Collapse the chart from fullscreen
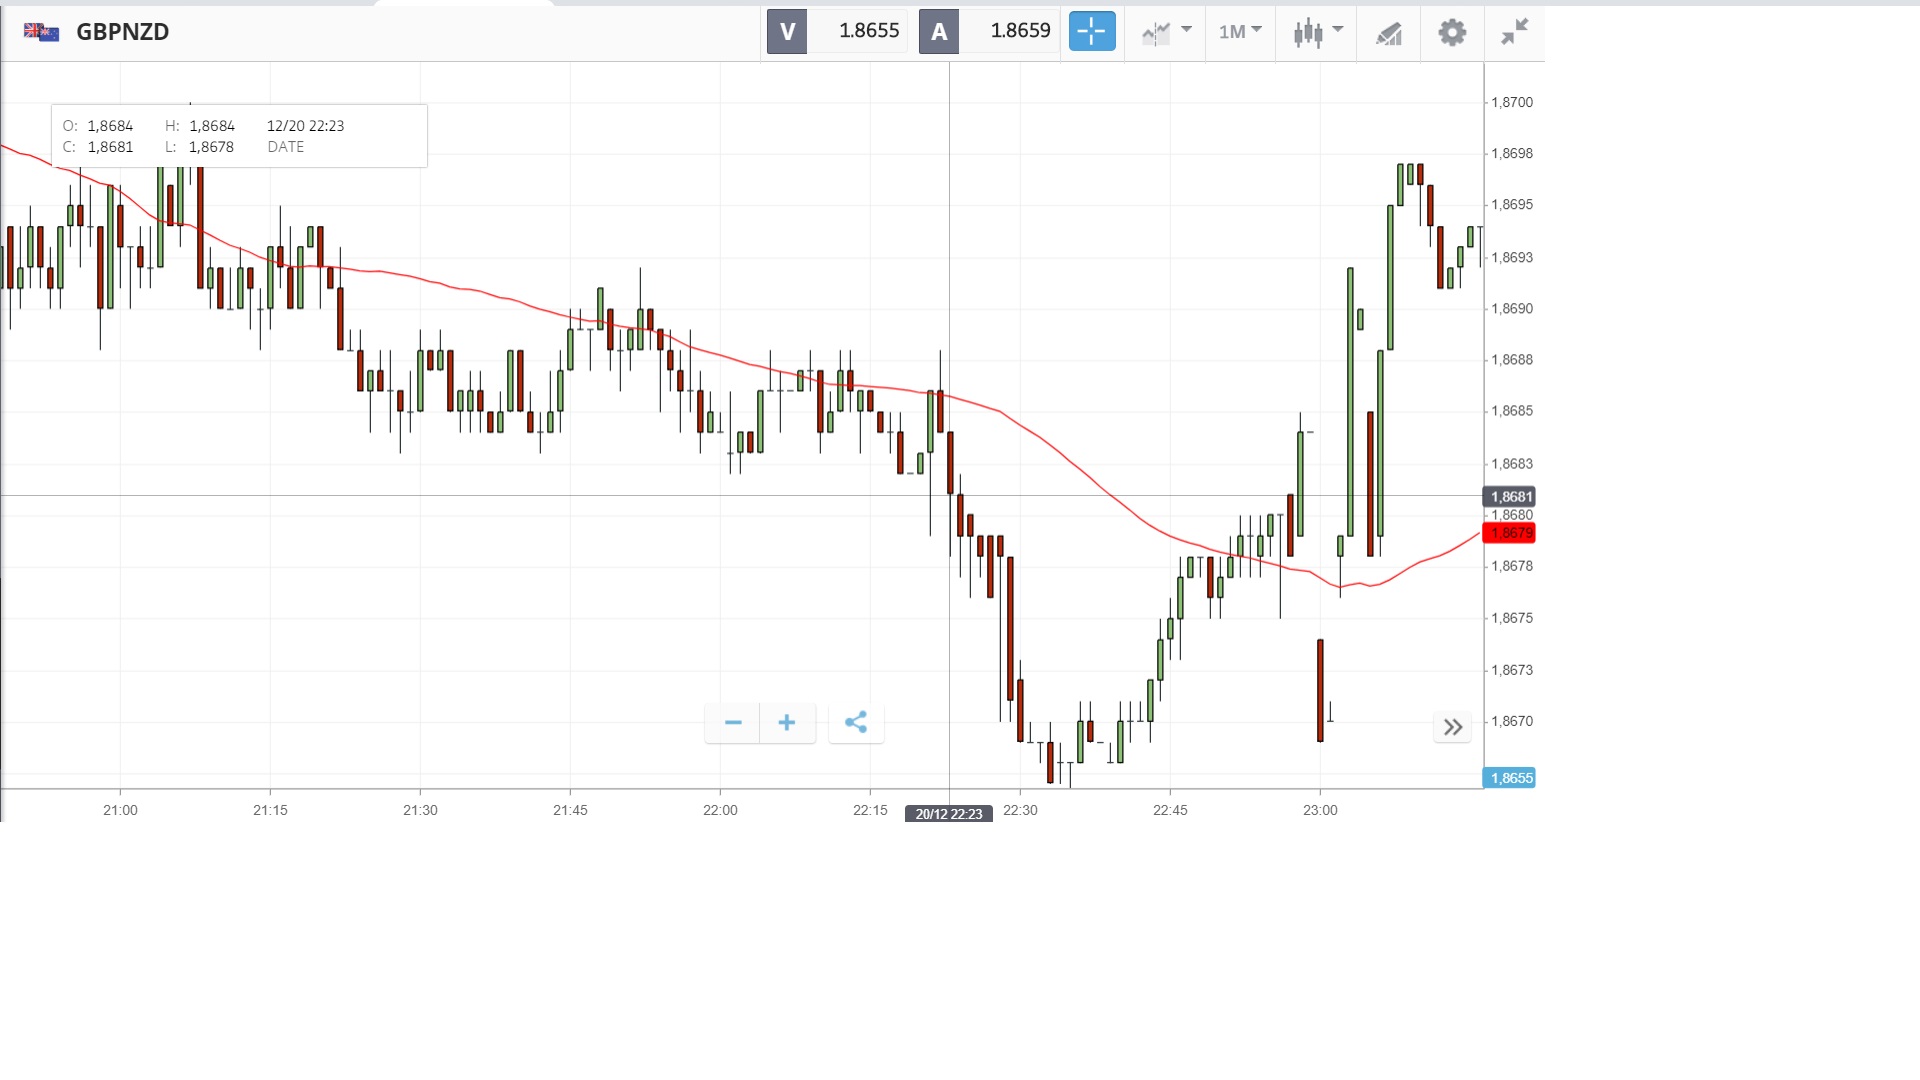This screenshot has width=1920, height=1080. [x=1514, y=32]
